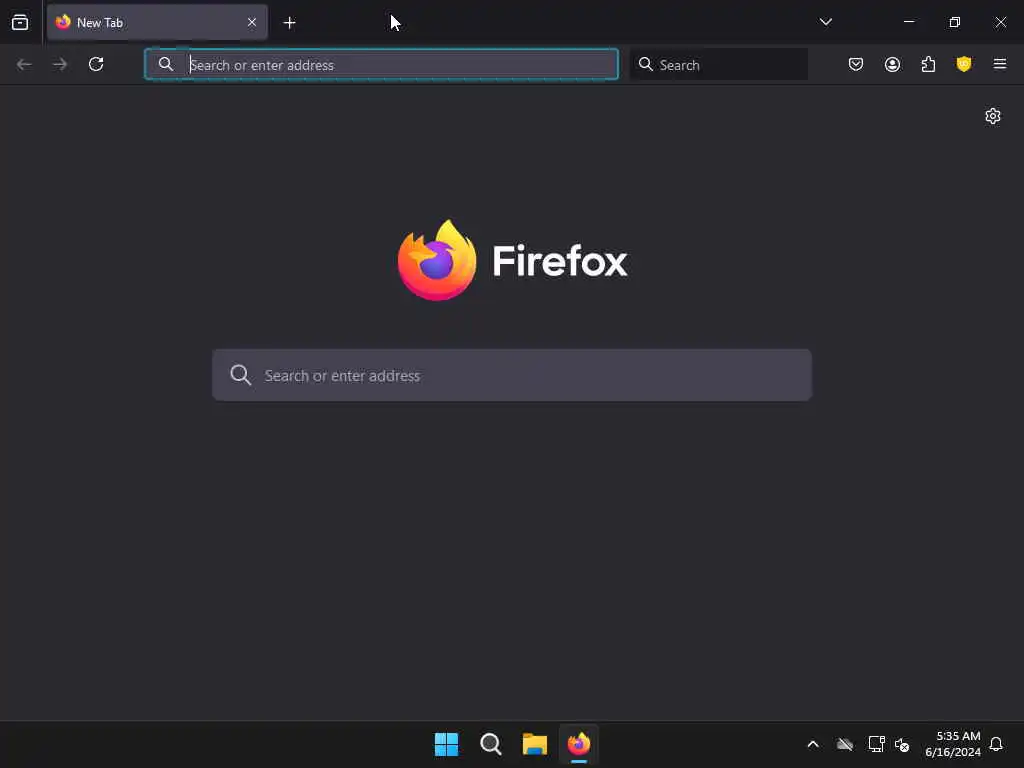Close the Firefox window
This screenshot has height=768, width=1024.
pyautogui.click(x=1000, y=22)
